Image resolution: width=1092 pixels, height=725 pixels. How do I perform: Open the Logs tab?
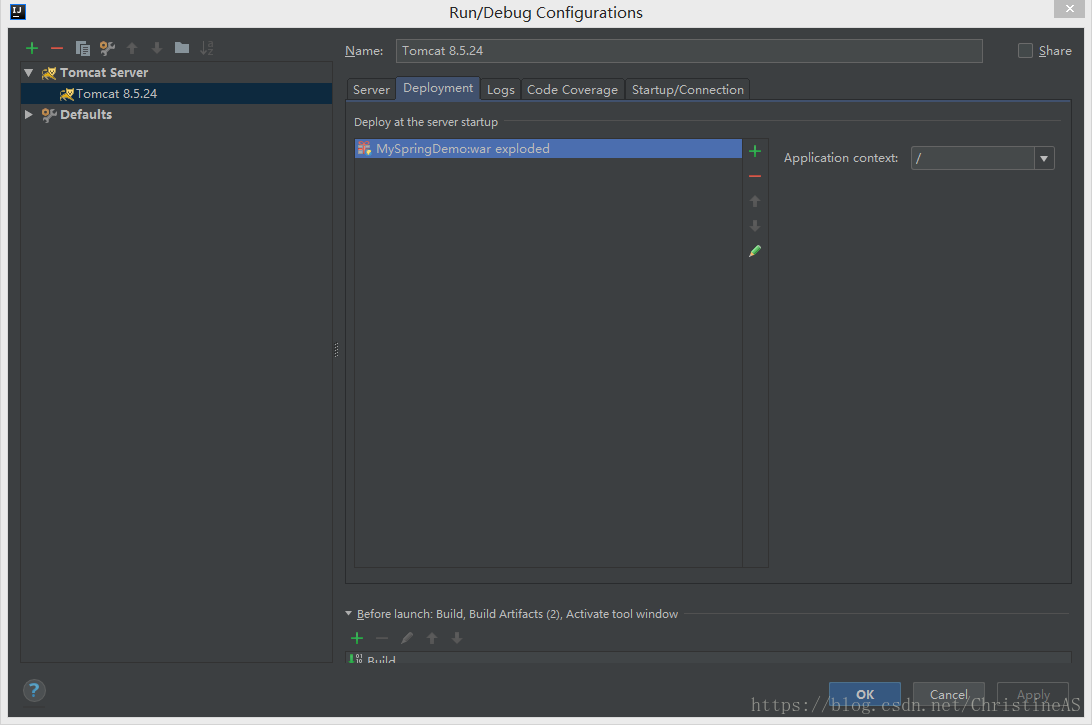(x=501, y=90)
